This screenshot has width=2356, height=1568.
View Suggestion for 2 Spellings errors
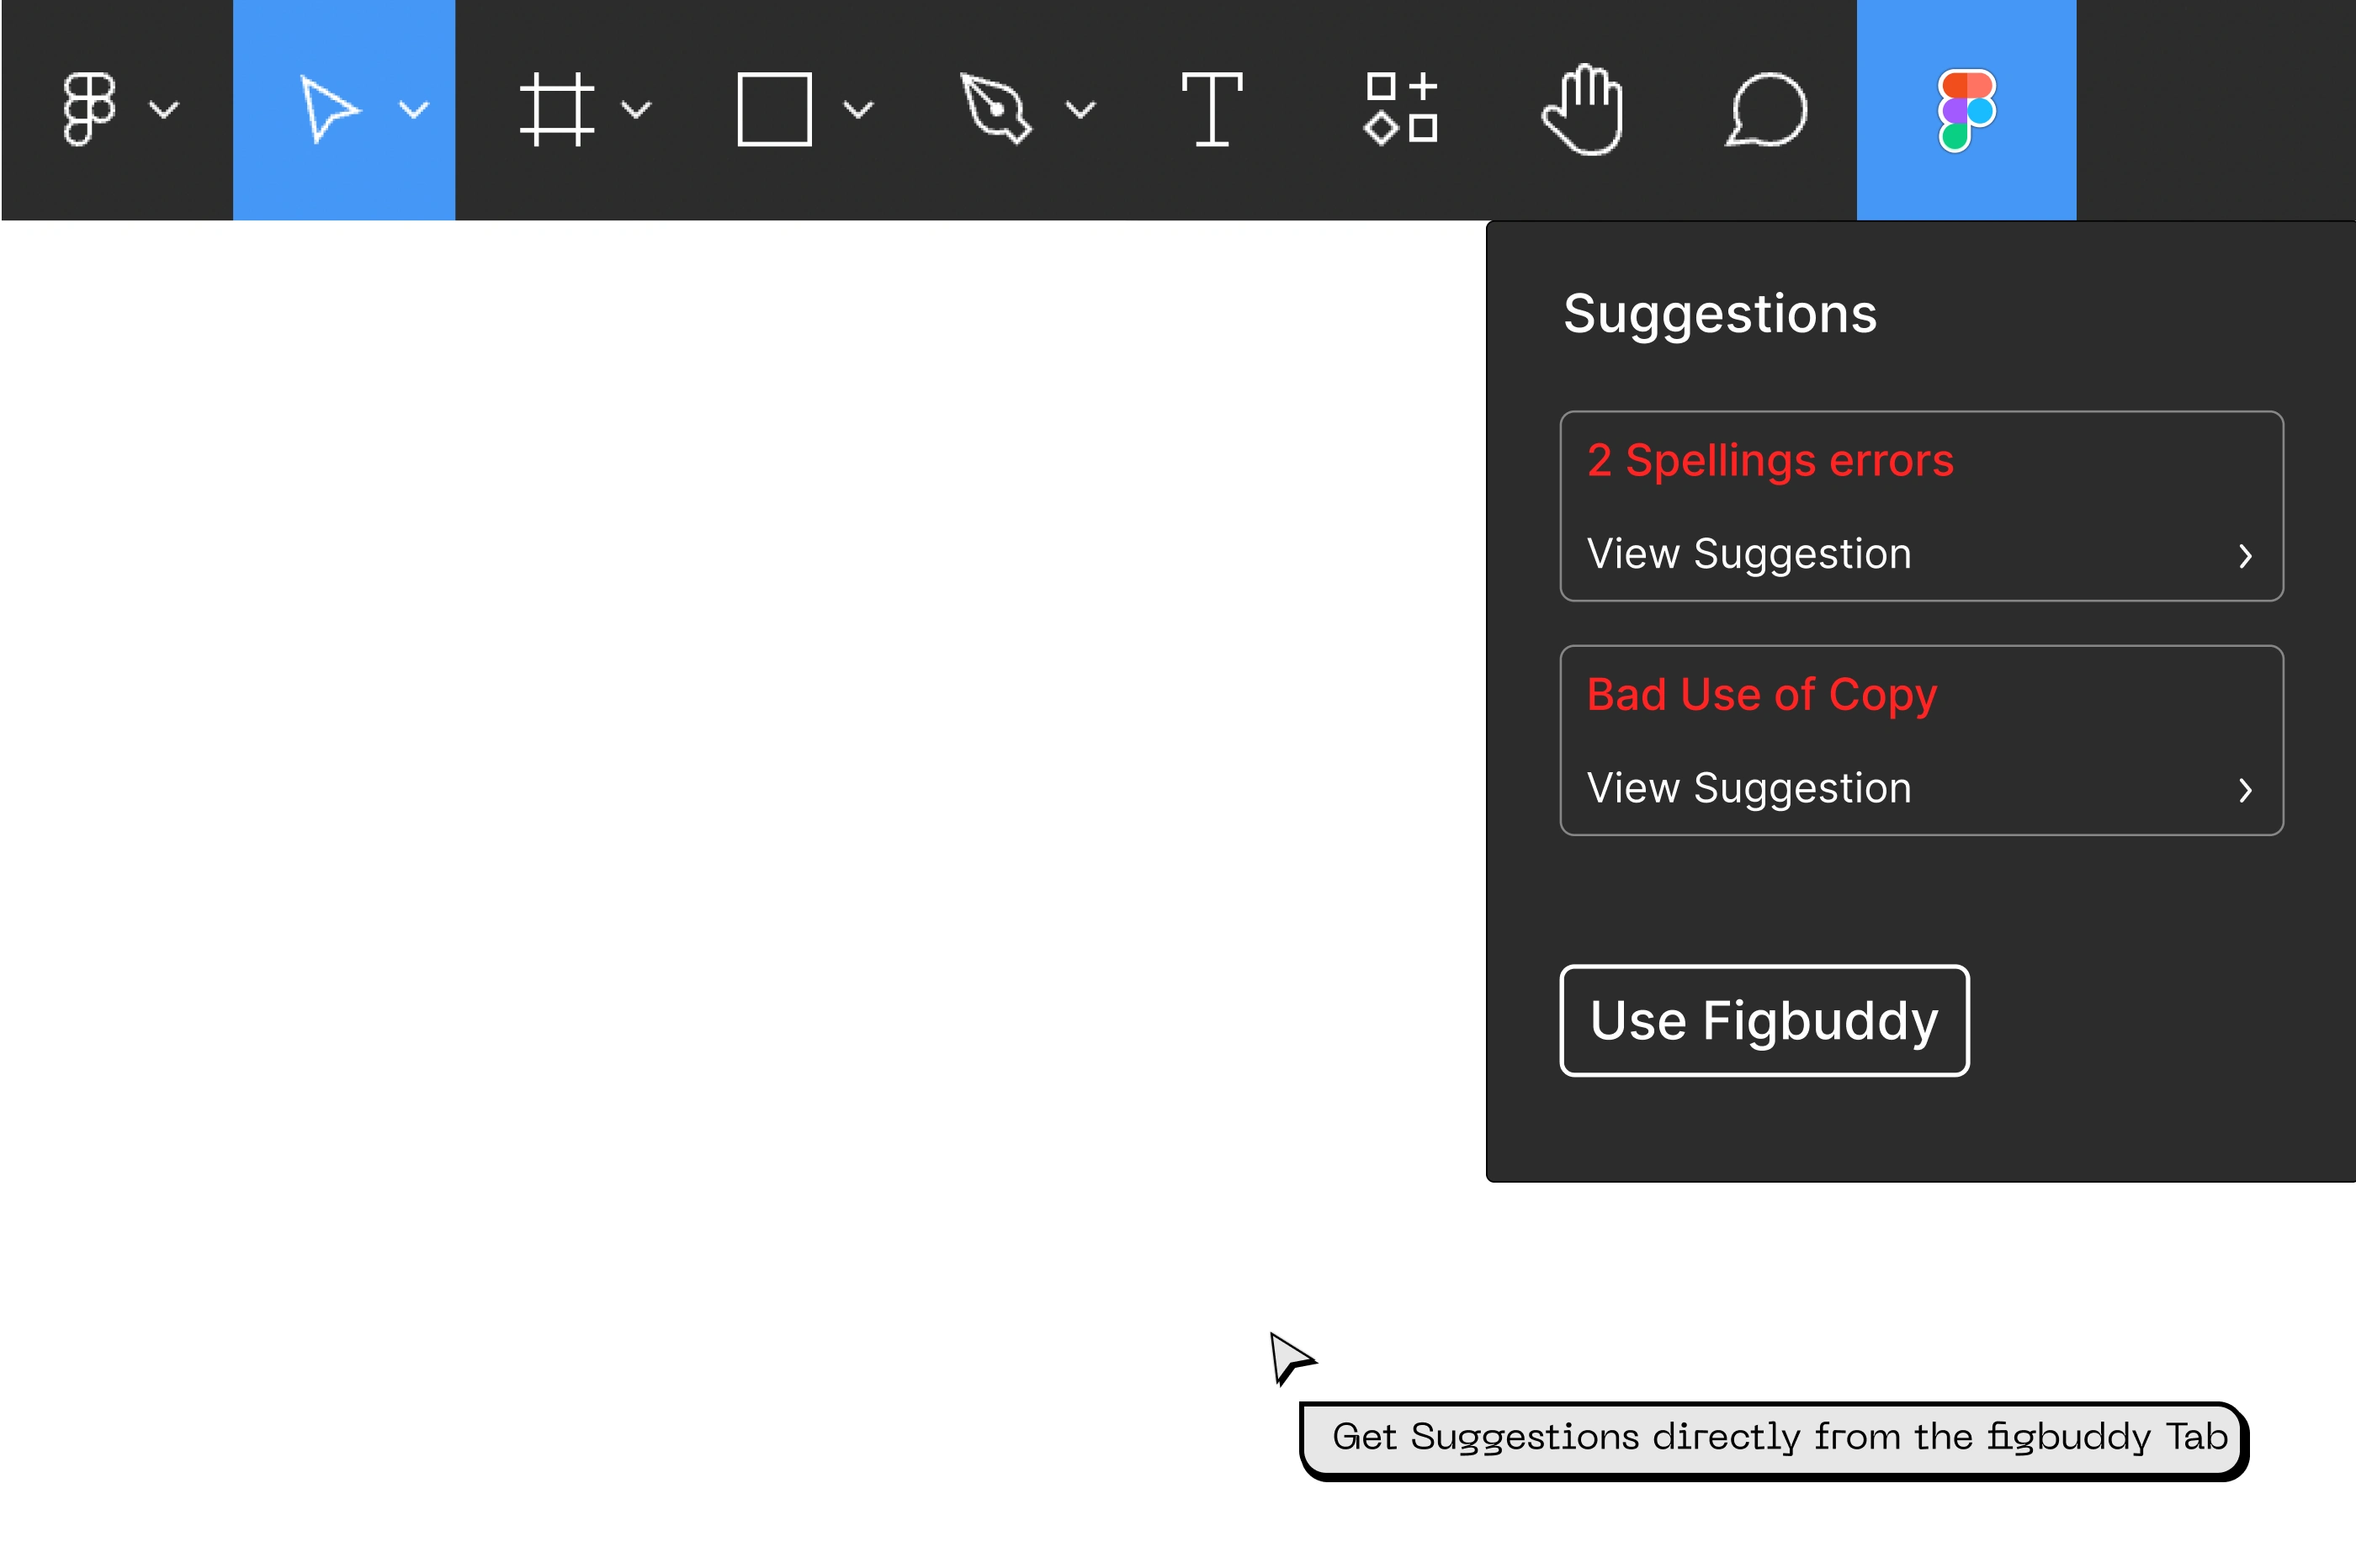(x=1749, y=554)
